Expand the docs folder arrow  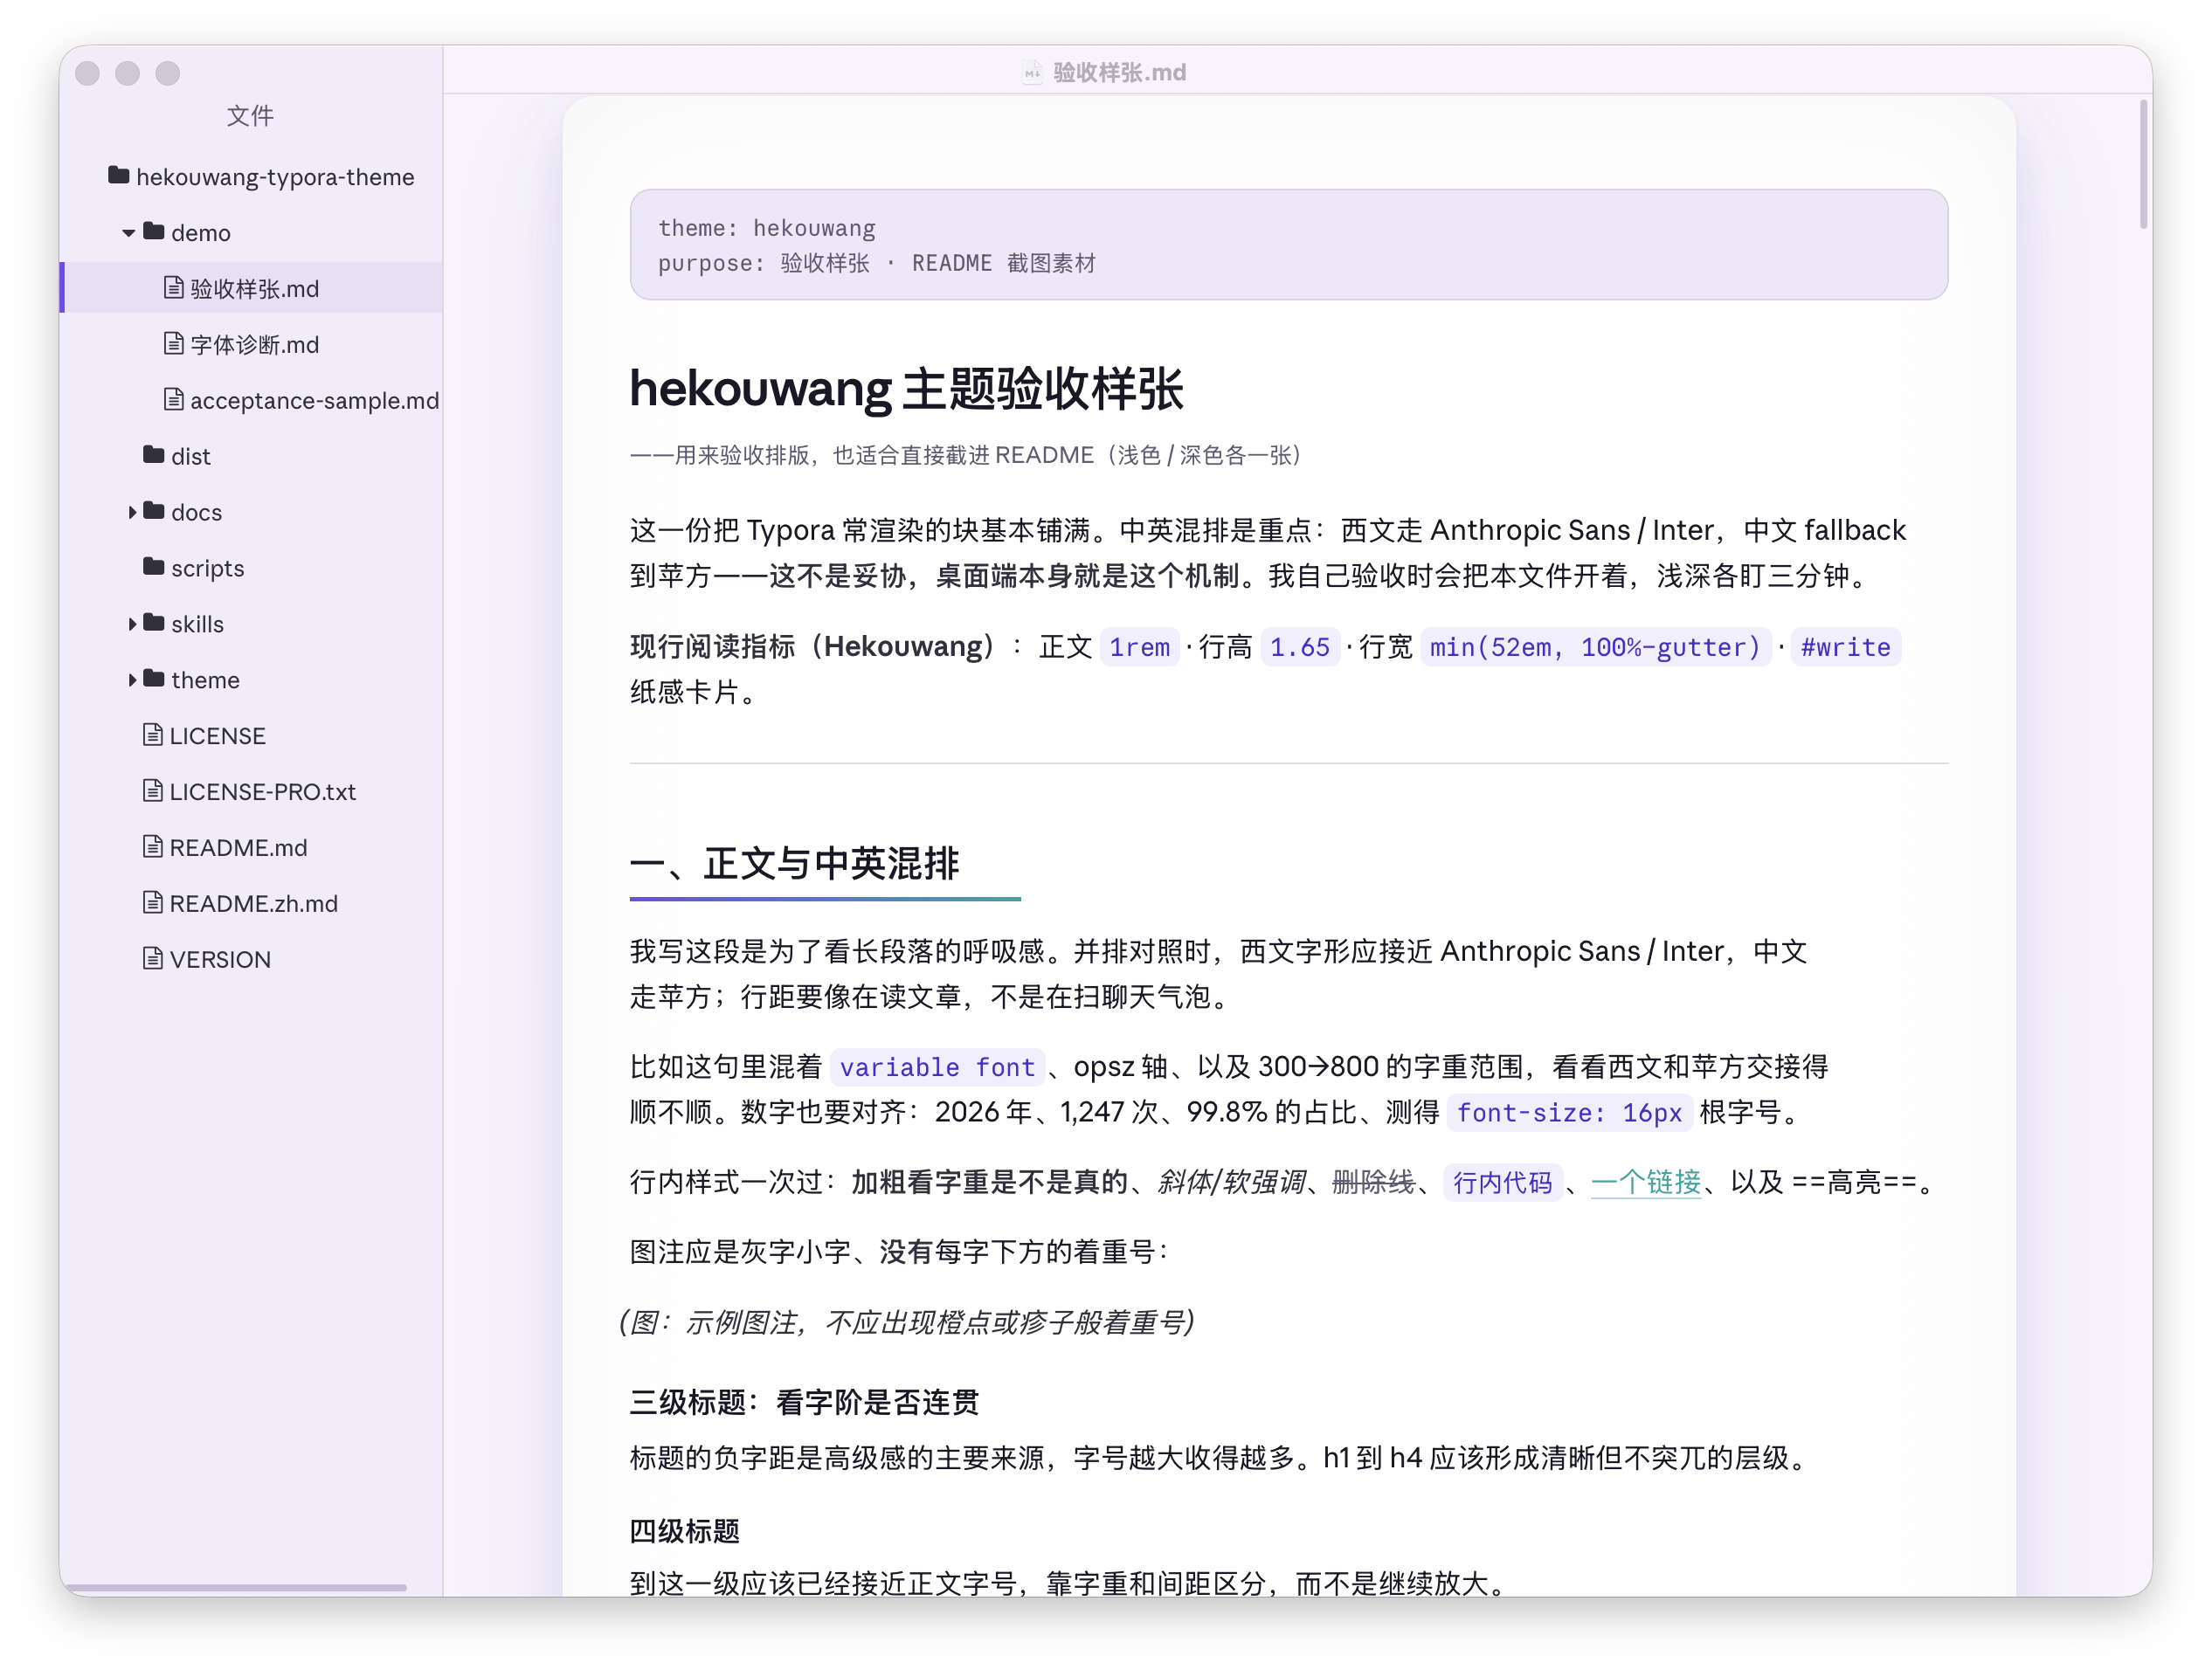(132, 512)
